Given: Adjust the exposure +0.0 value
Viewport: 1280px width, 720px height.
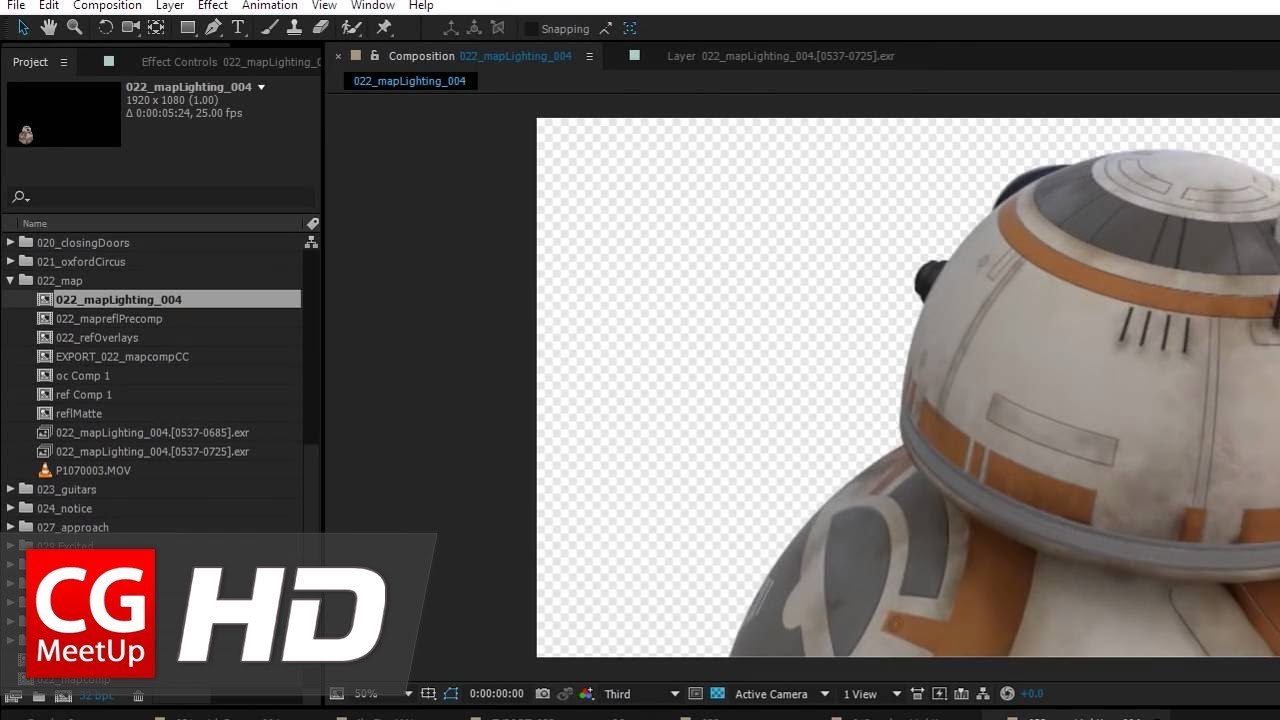Looking at the screenshot, I should click(x=1032, y=694).
